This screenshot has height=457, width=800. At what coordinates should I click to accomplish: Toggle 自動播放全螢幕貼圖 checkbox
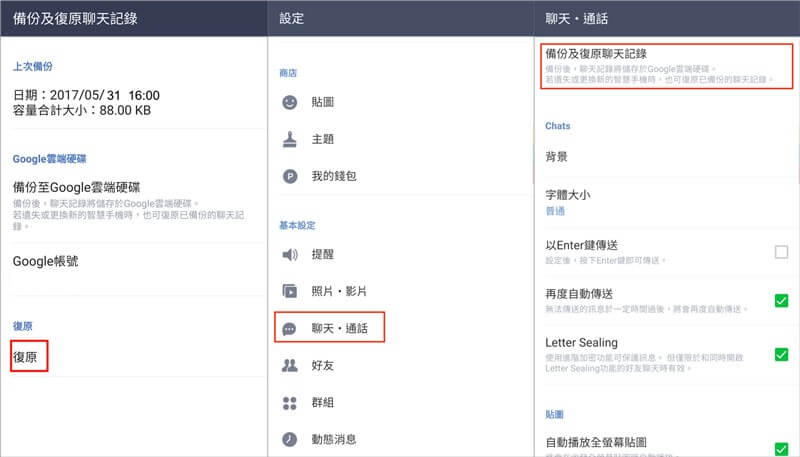click(781, 449)
